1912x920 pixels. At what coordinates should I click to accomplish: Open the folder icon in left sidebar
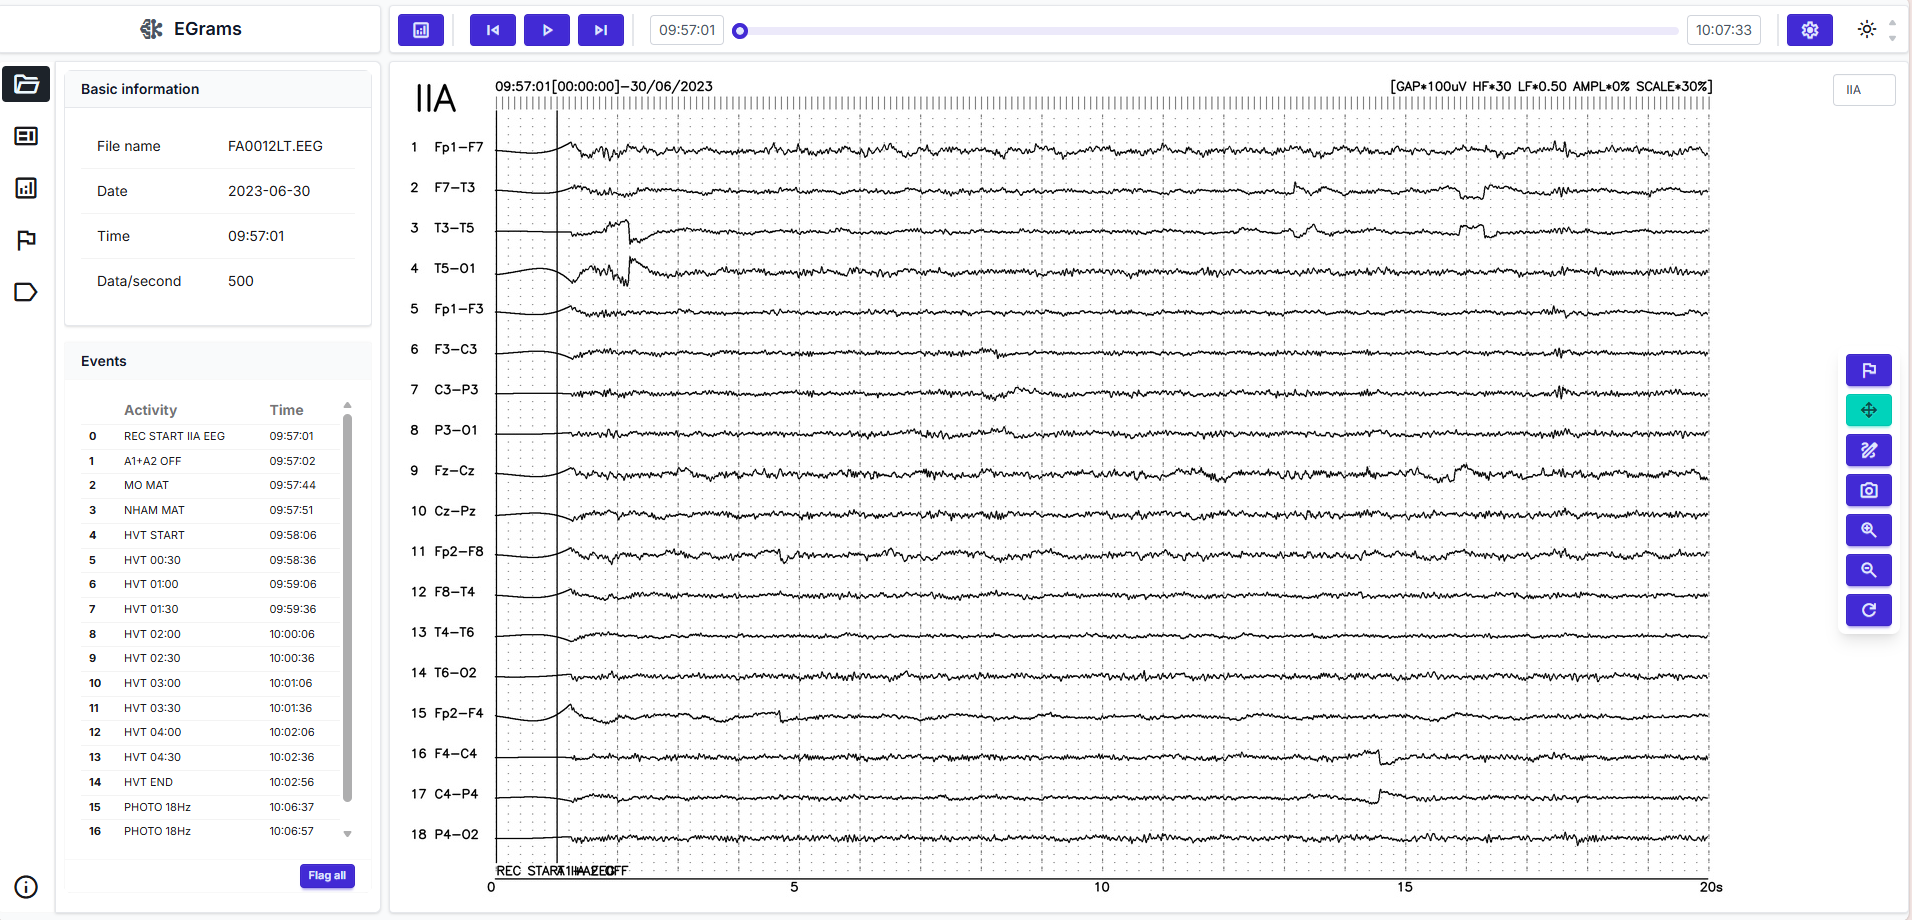(x=26, y=84)
